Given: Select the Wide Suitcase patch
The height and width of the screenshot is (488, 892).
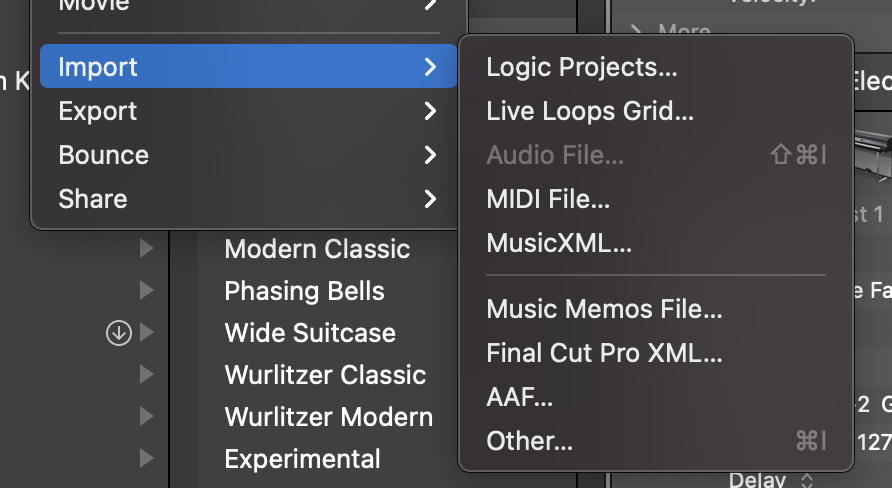Looking at the screenshot, I should click(x=310, y=333).
